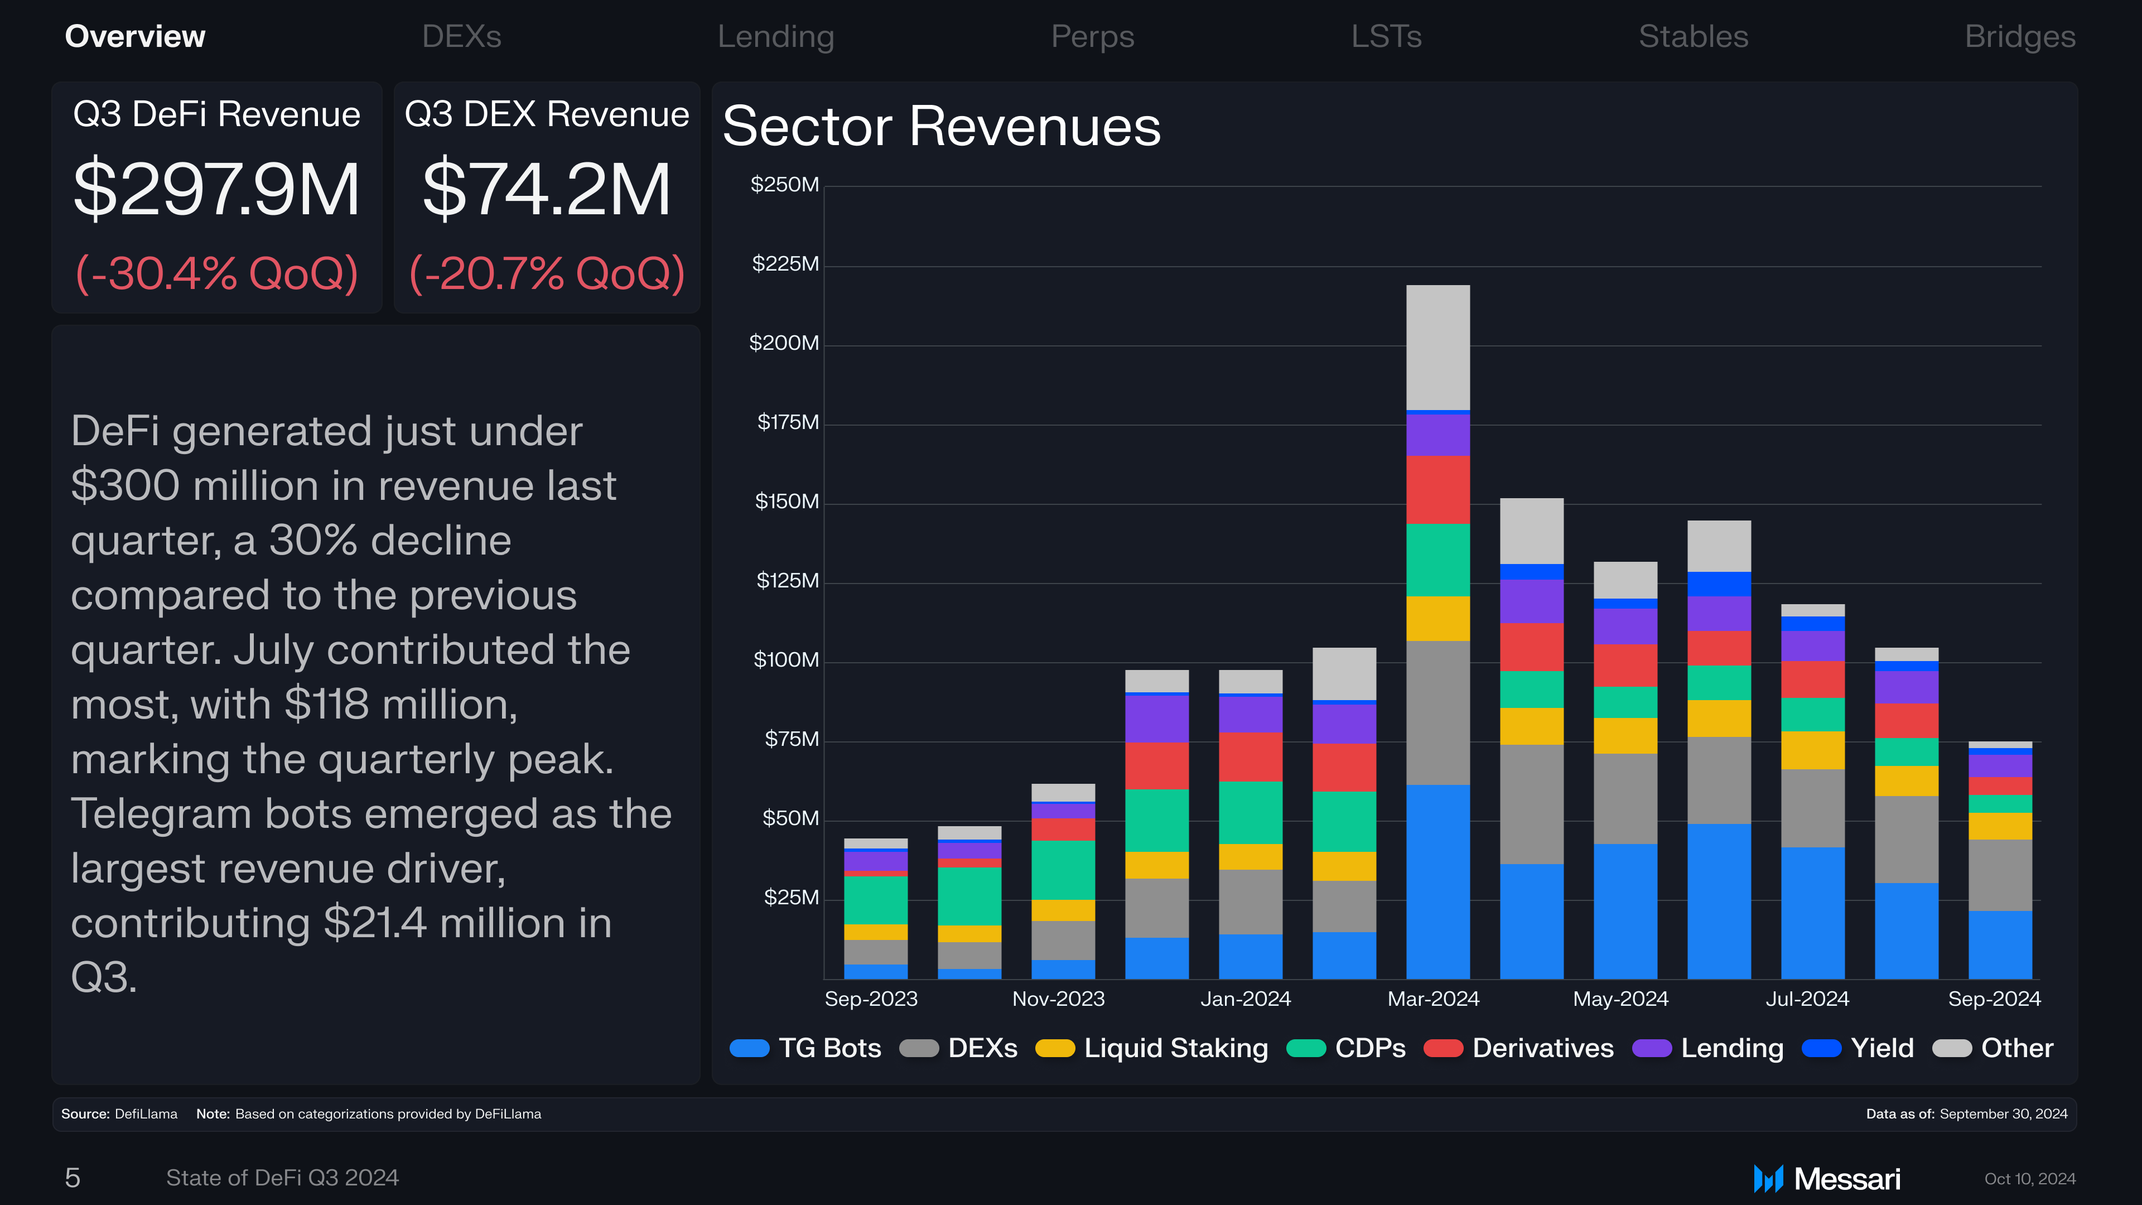2142x1205 pixels.
Task: Click the DeFi revenue summary paragraph
Action: pyautogui.click(x=372, y=704)
